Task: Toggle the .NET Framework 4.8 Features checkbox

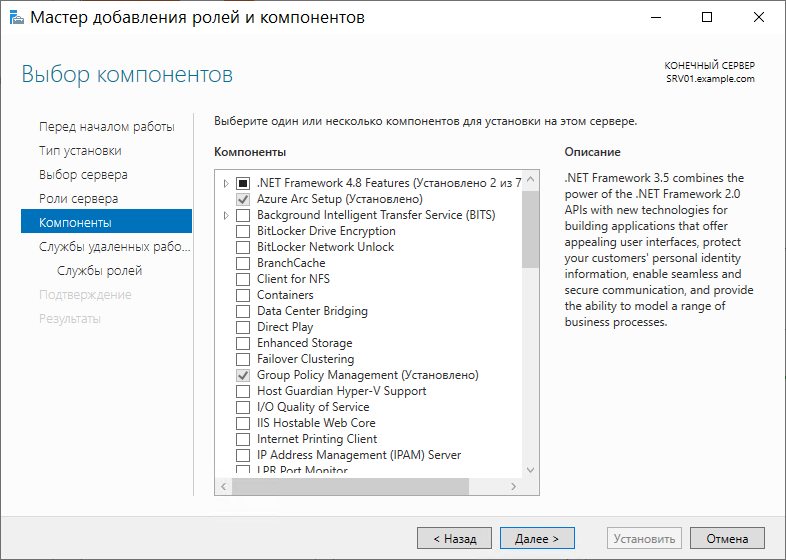Action: pyautogui.click(x=243, y=183)
